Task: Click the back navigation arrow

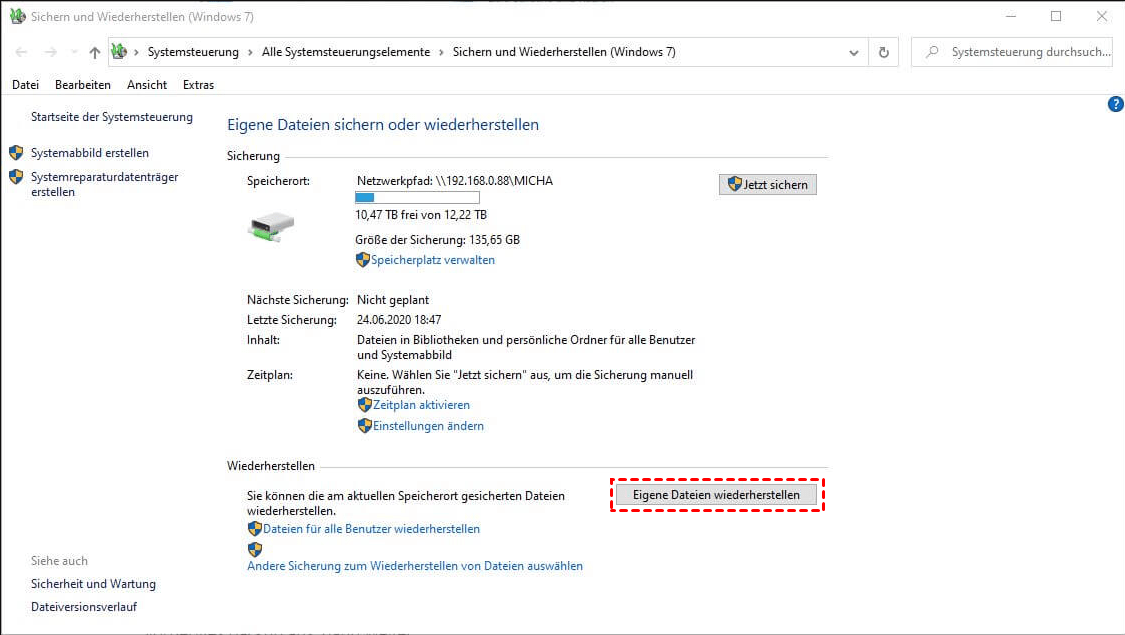Action: point(22,52)
